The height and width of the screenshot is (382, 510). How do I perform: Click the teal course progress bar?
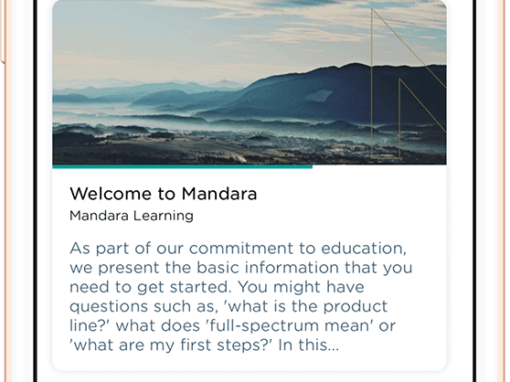click(x=182, y=167)
